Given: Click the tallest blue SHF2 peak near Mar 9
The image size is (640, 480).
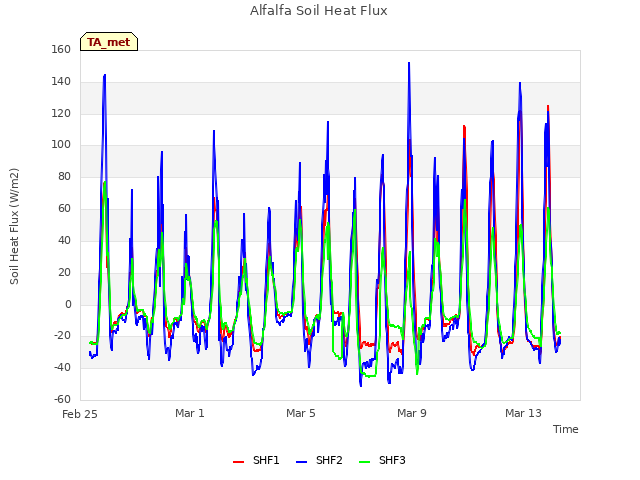Looking at the screenshot, I should tap(409, 64).
